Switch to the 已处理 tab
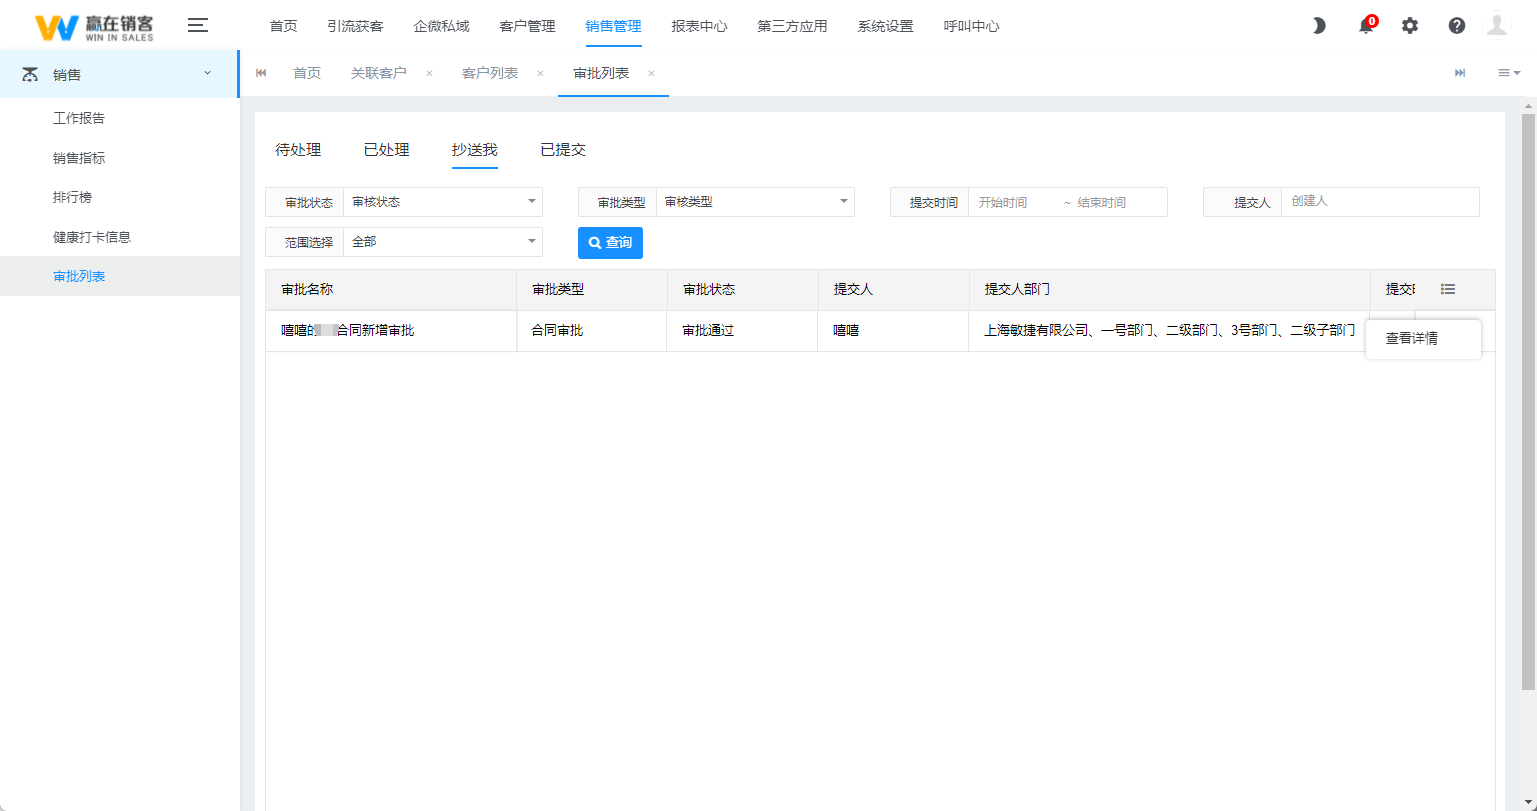1537x811 pixels. (x=386, y=150)
